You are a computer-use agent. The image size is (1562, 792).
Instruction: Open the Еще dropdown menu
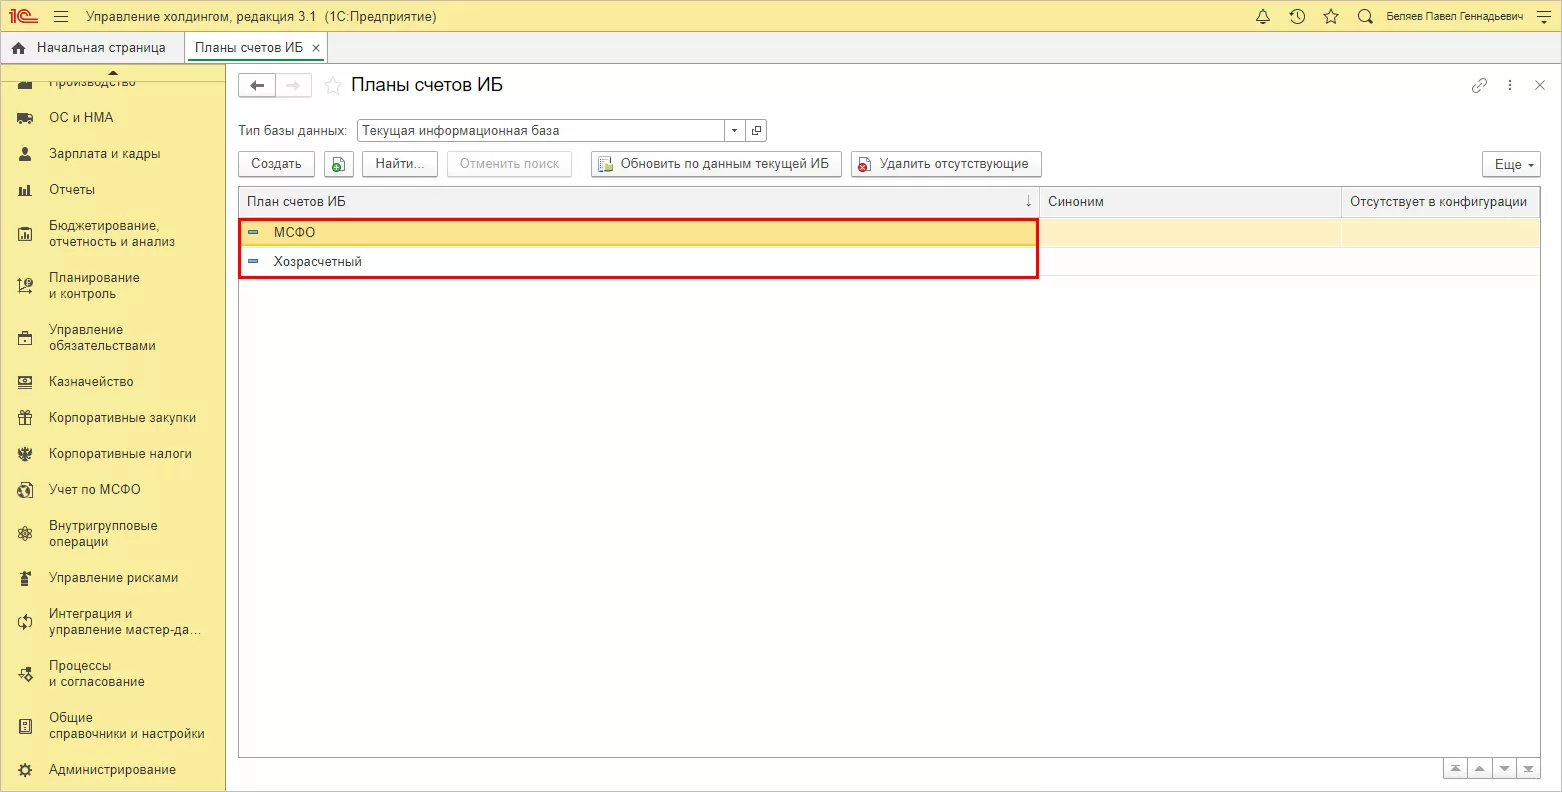point(1511,165)
